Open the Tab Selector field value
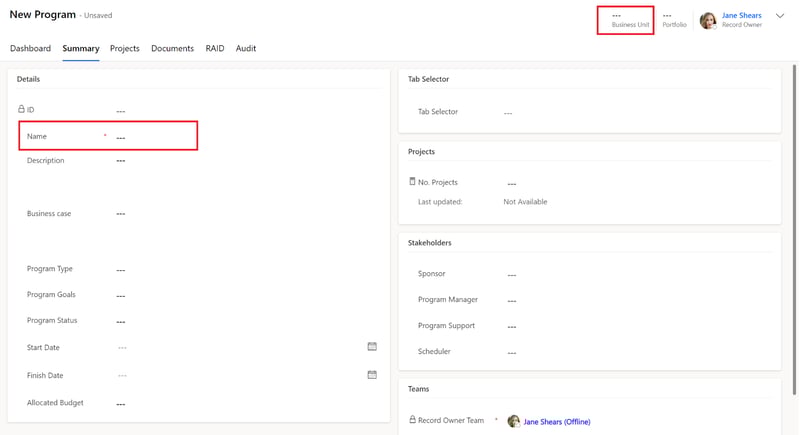Viewport: 800px width, 435px height. pyautogui.click(x=638, y=112)
